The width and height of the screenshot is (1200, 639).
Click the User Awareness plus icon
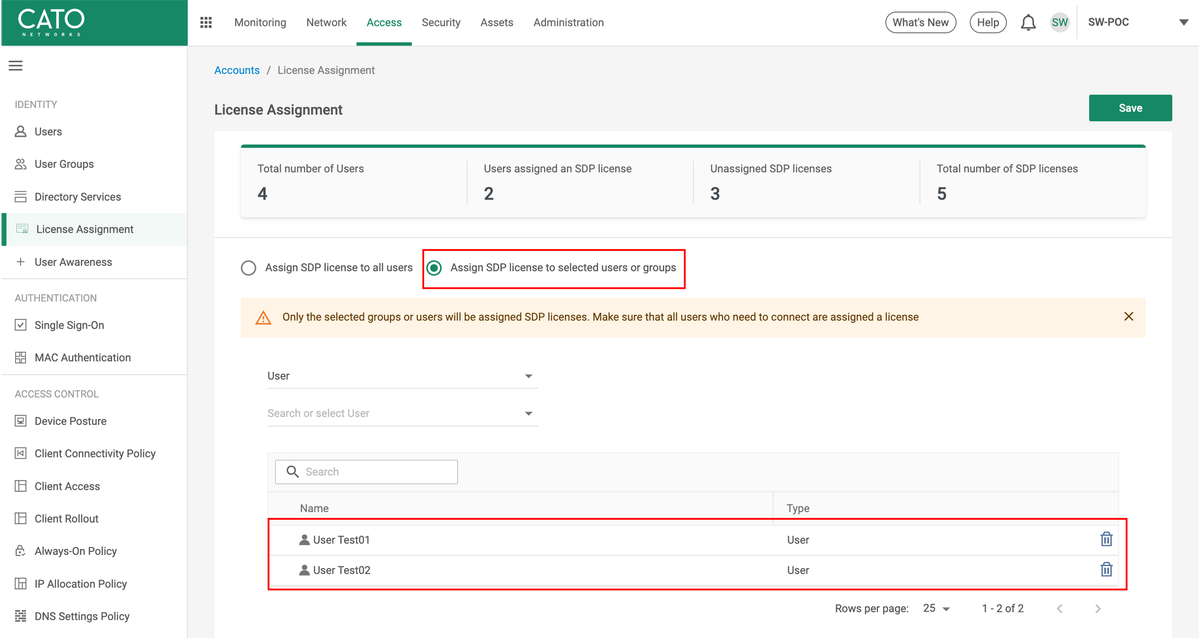point(21,262)
